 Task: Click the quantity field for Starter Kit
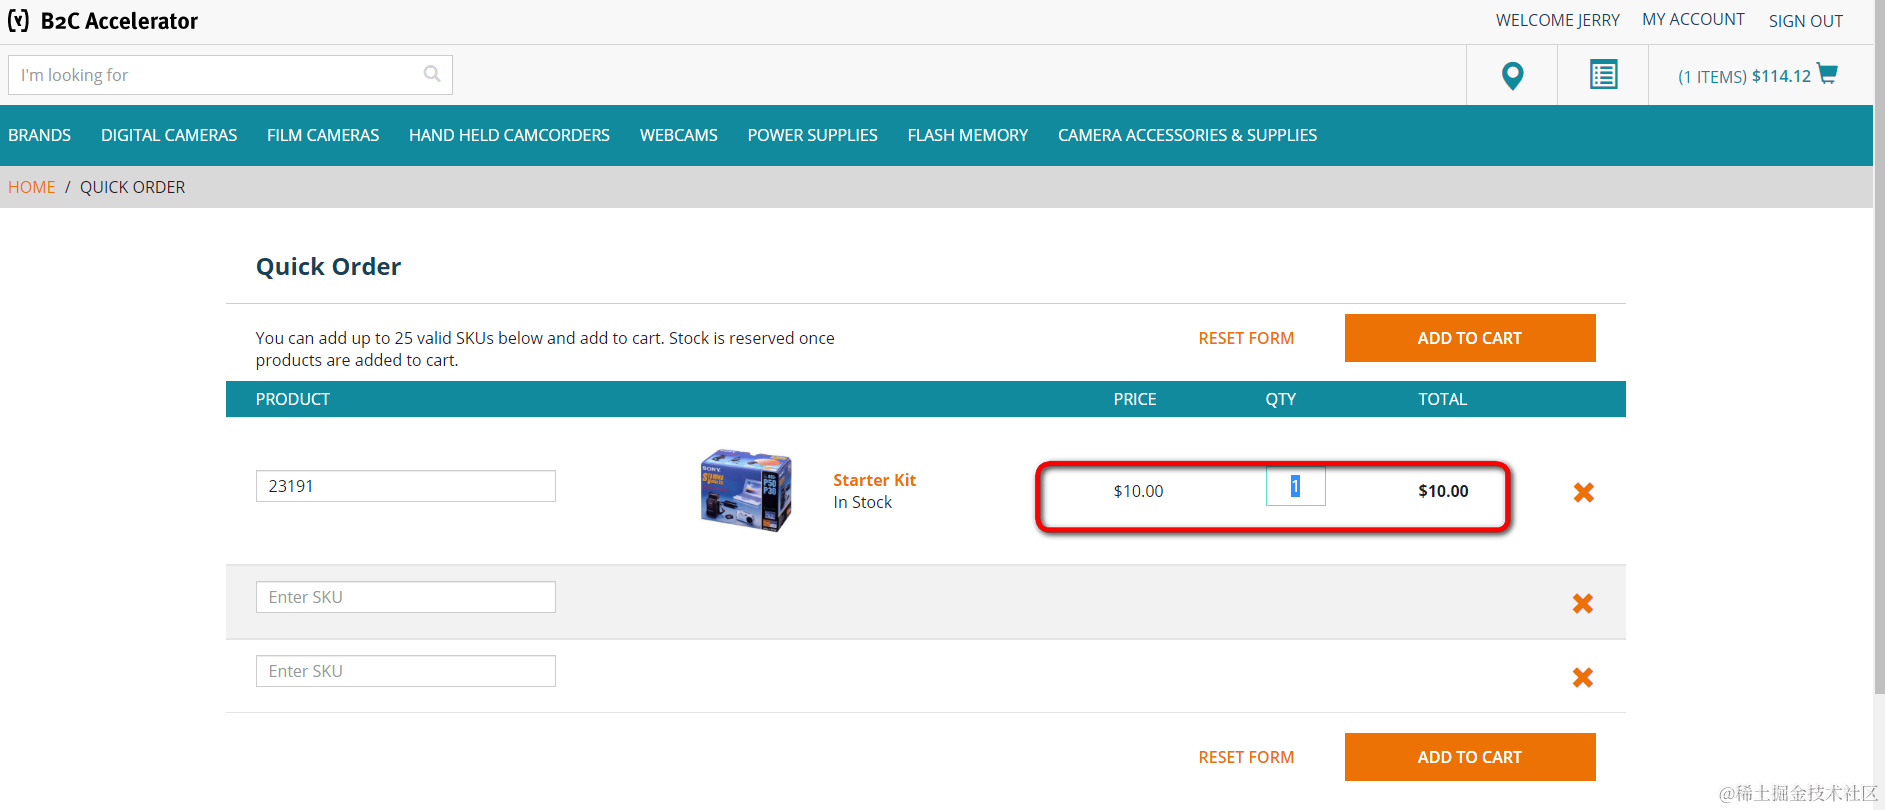coord(1295,486)
